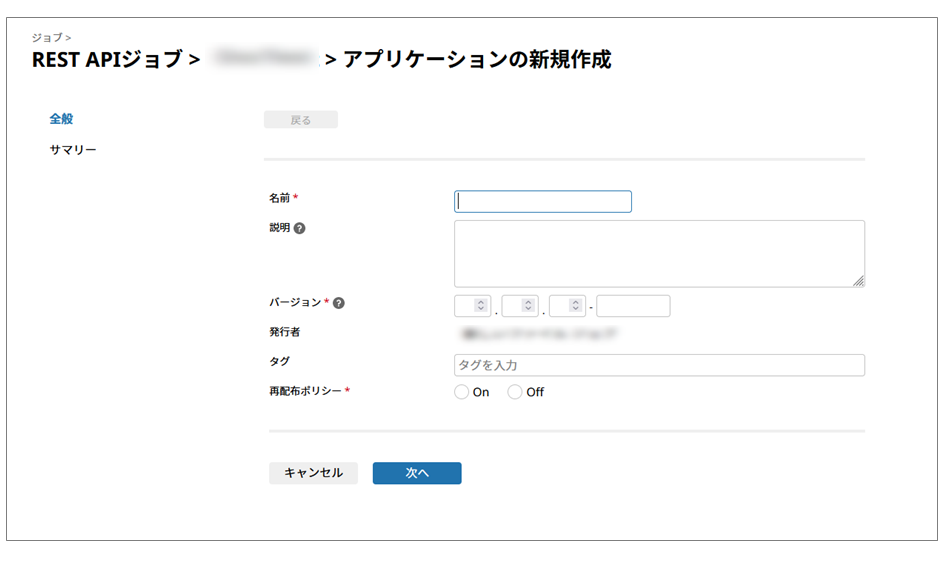Click the resize handle of description textarea

pos(858,281)
